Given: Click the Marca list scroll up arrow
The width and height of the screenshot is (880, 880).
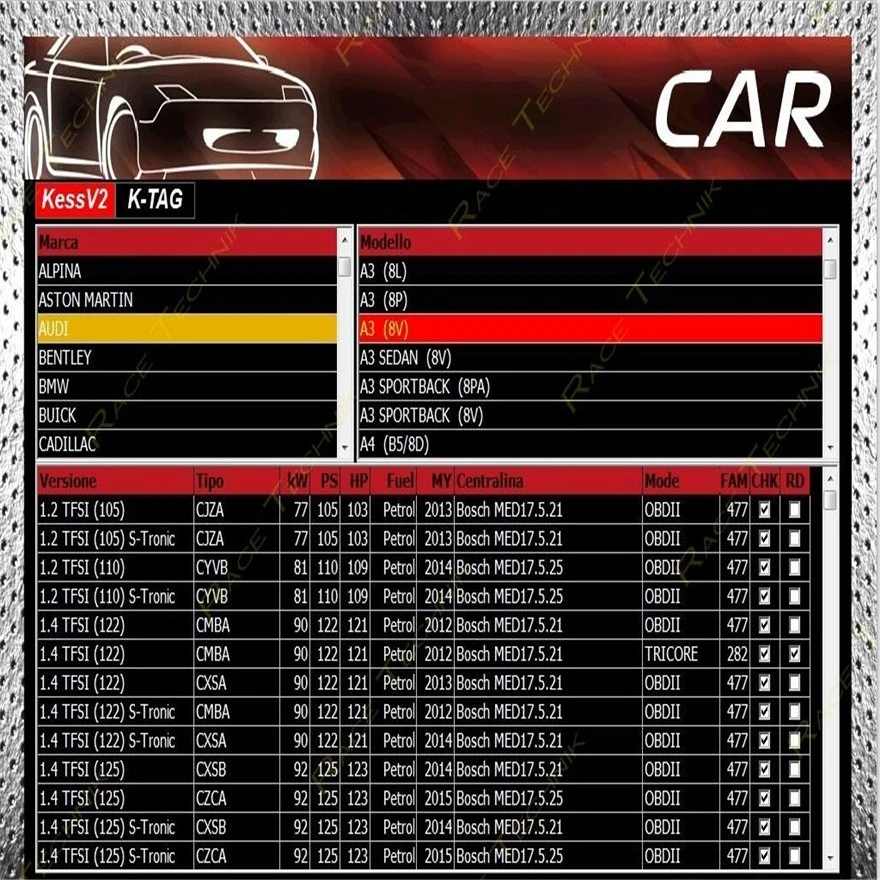Looking at the screenshot, I should pos(345,240).
